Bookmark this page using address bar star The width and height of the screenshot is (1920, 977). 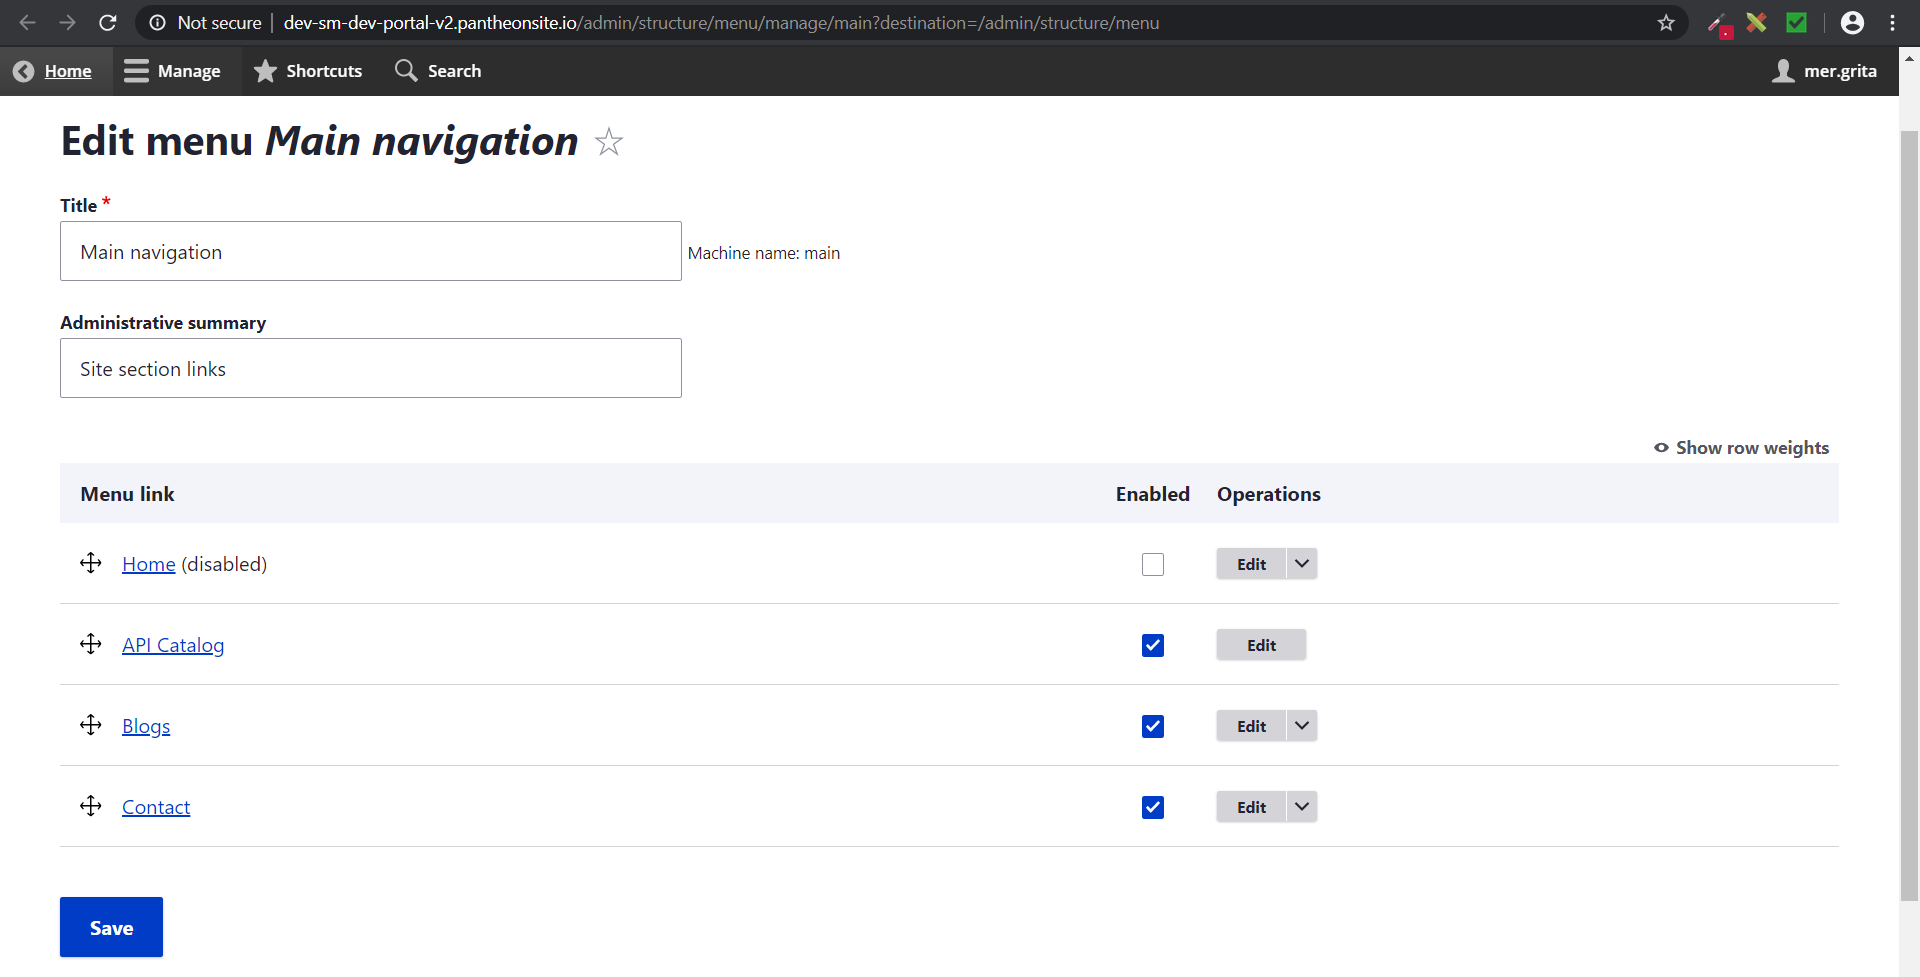[x=1665, y=22]
